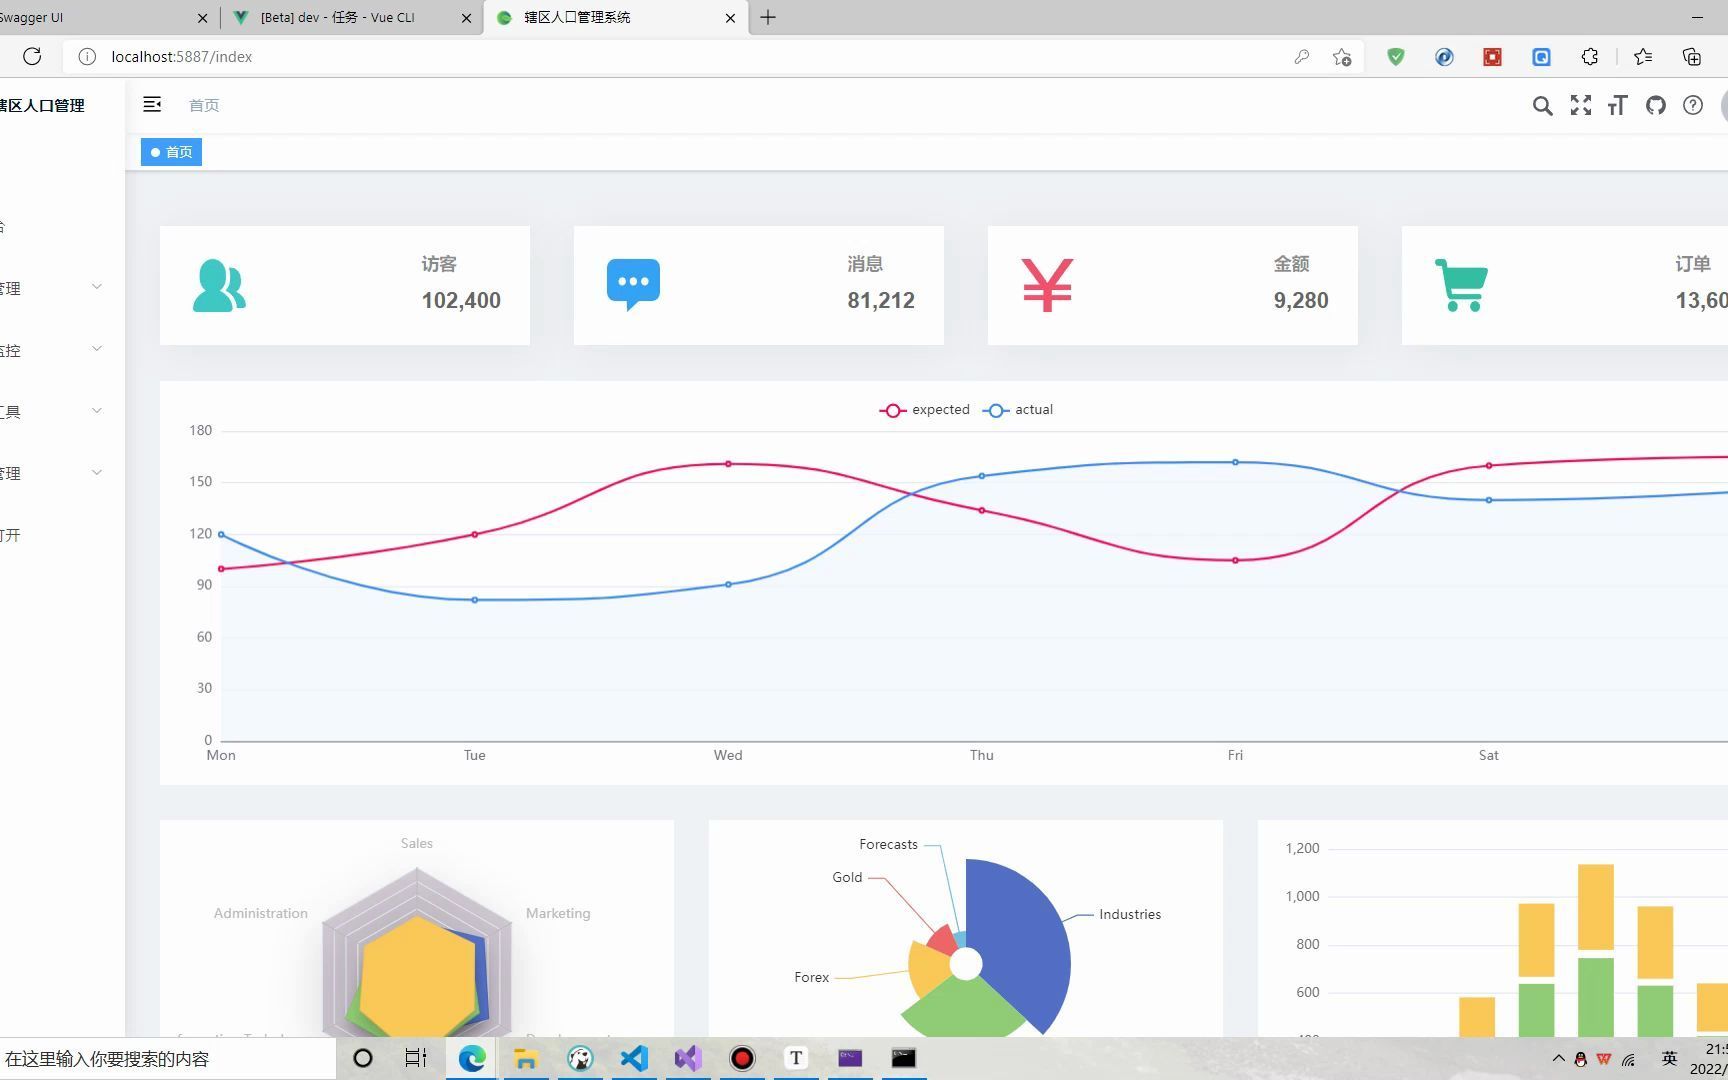Screen dimensions: 1728x1080
Task: Click the 首页 breadcrumb in the header
Action: (x=204, y=105)
